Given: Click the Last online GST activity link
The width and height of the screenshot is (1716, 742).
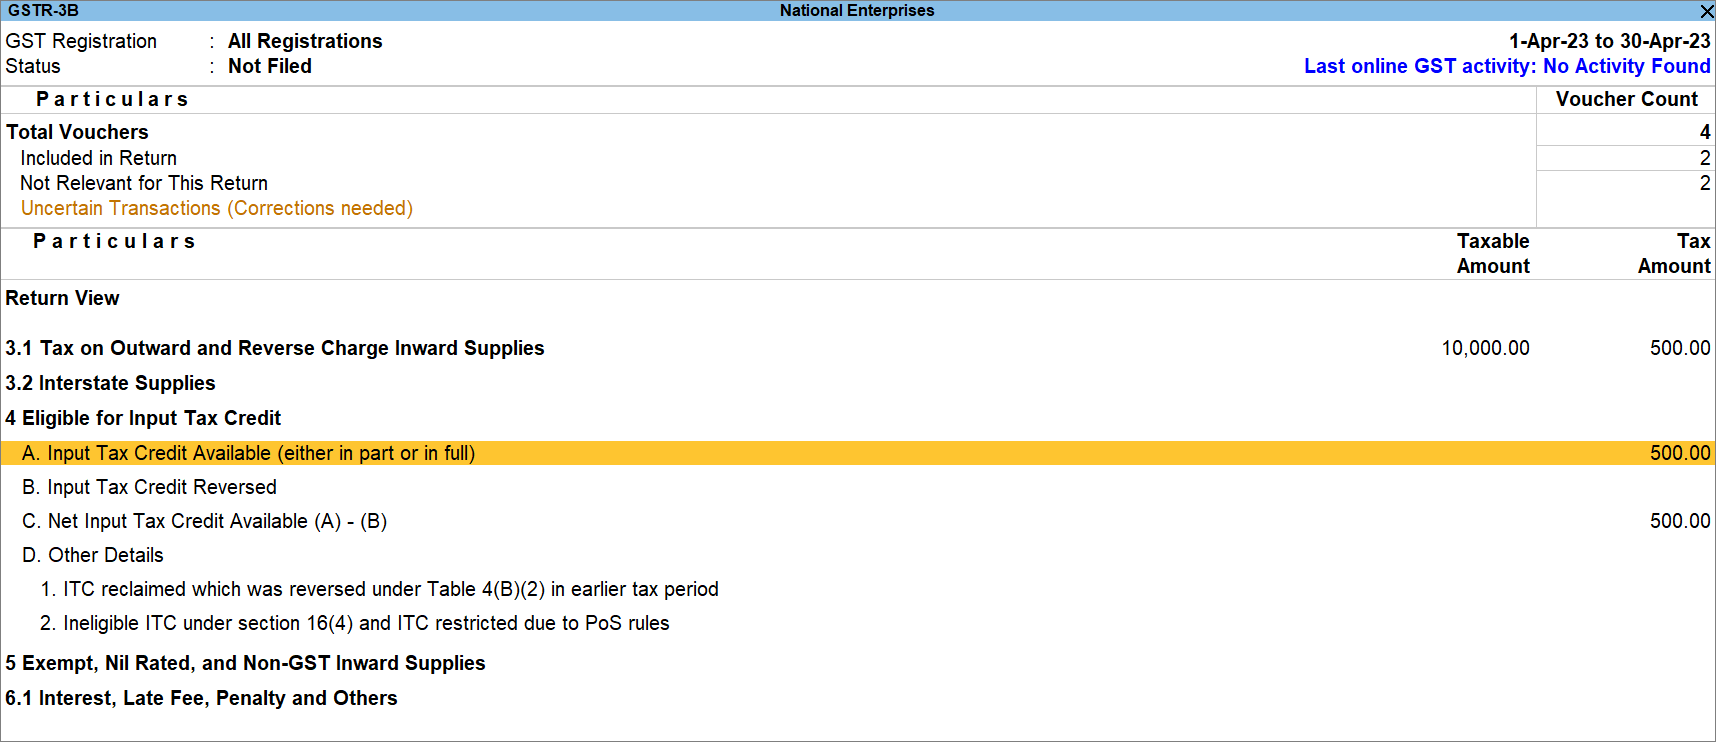Looking at the screenshot, I should 1506,66.
